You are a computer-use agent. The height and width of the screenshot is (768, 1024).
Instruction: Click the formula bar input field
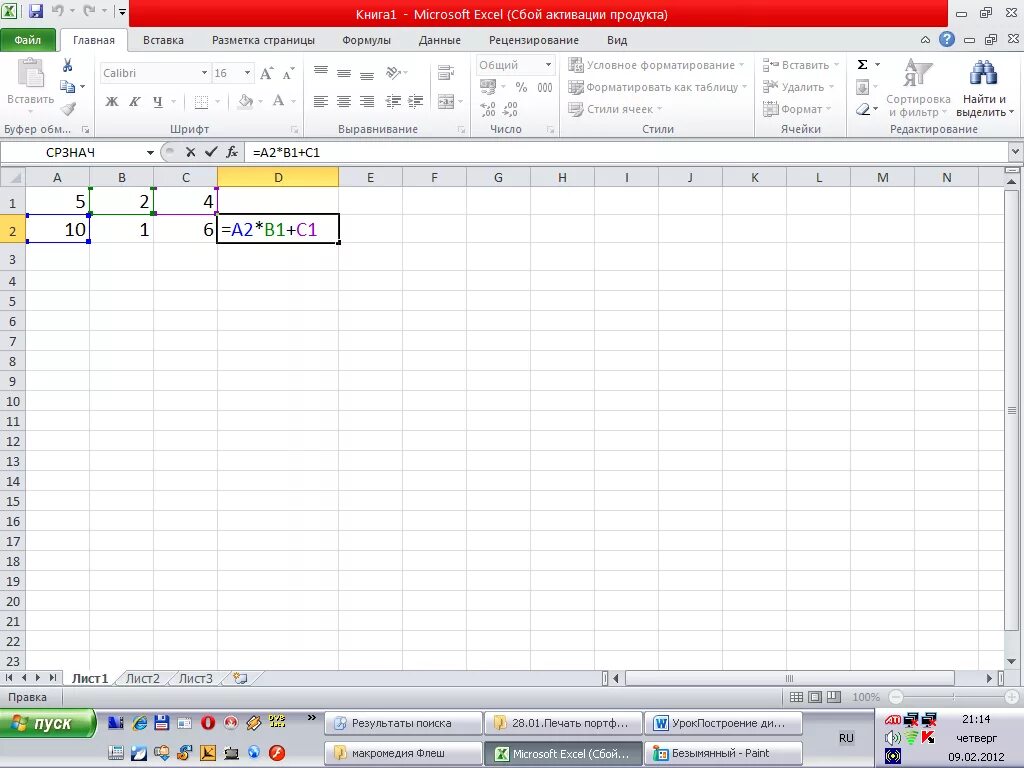(x=627, y=152)
